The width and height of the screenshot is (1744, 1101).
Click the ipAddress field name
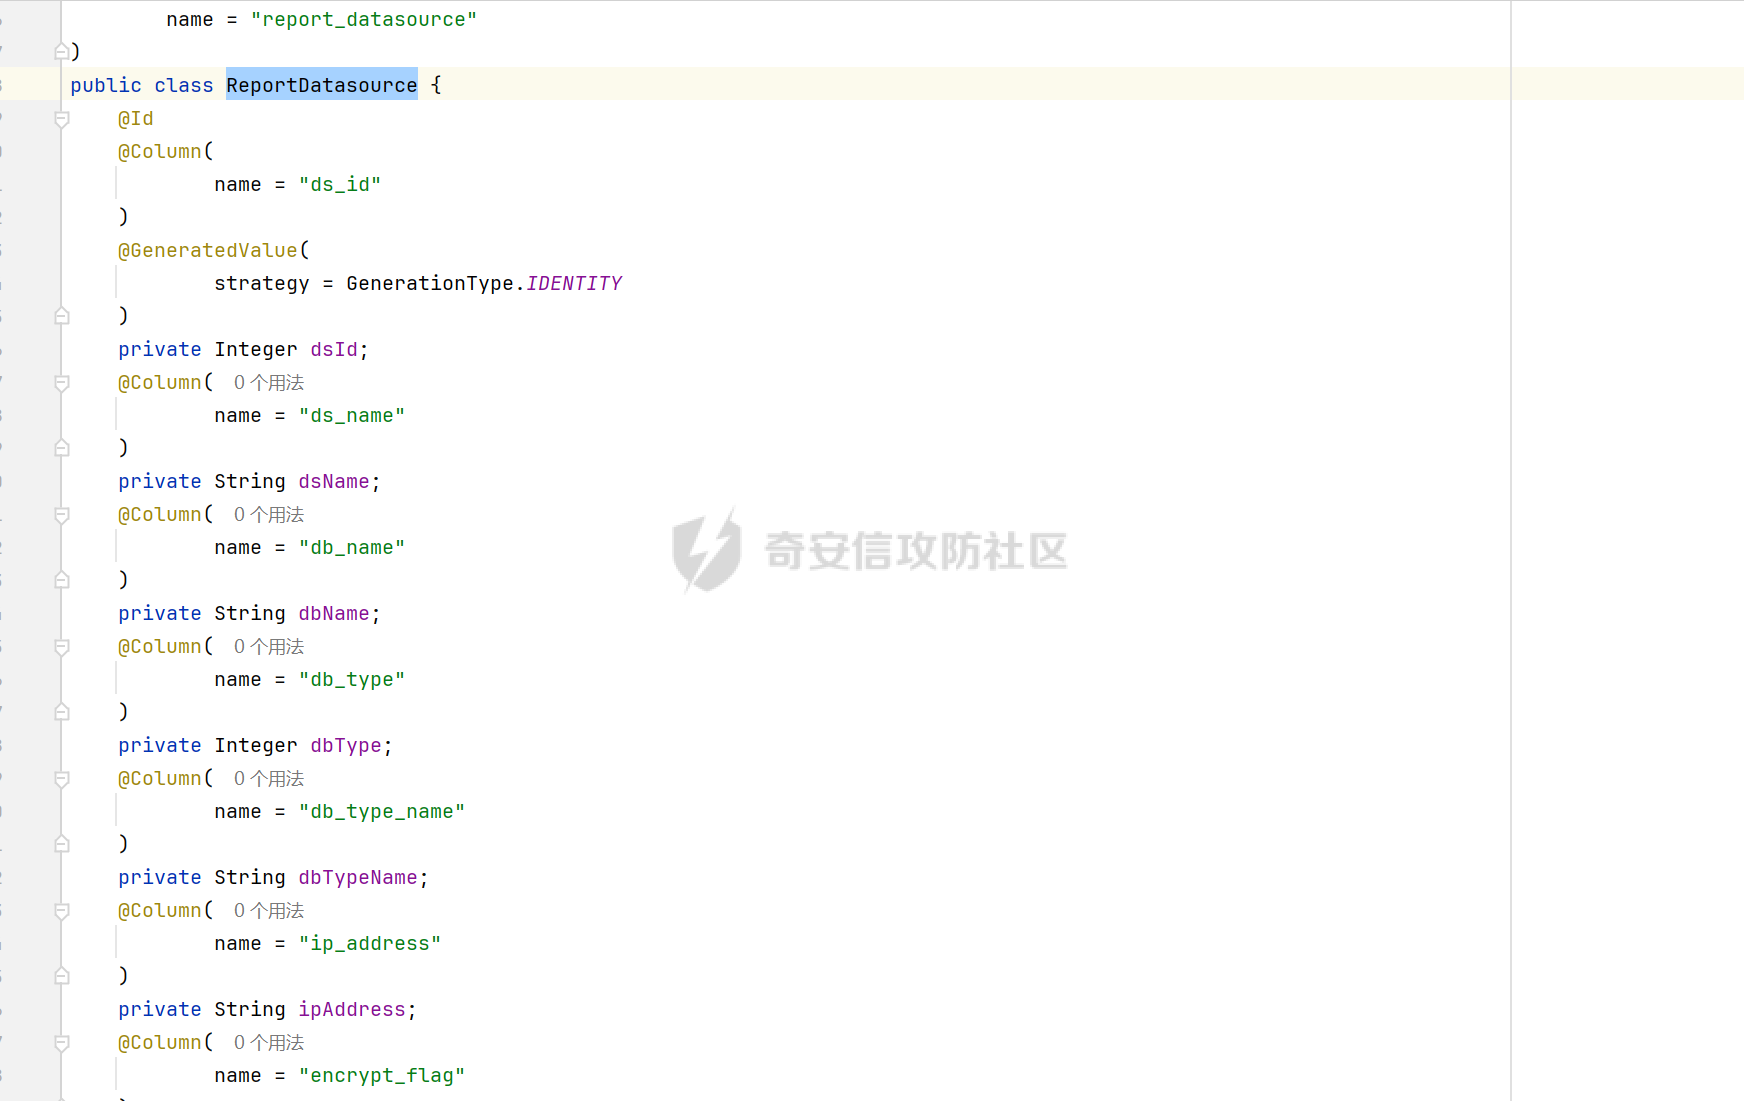coord(352,1010)
